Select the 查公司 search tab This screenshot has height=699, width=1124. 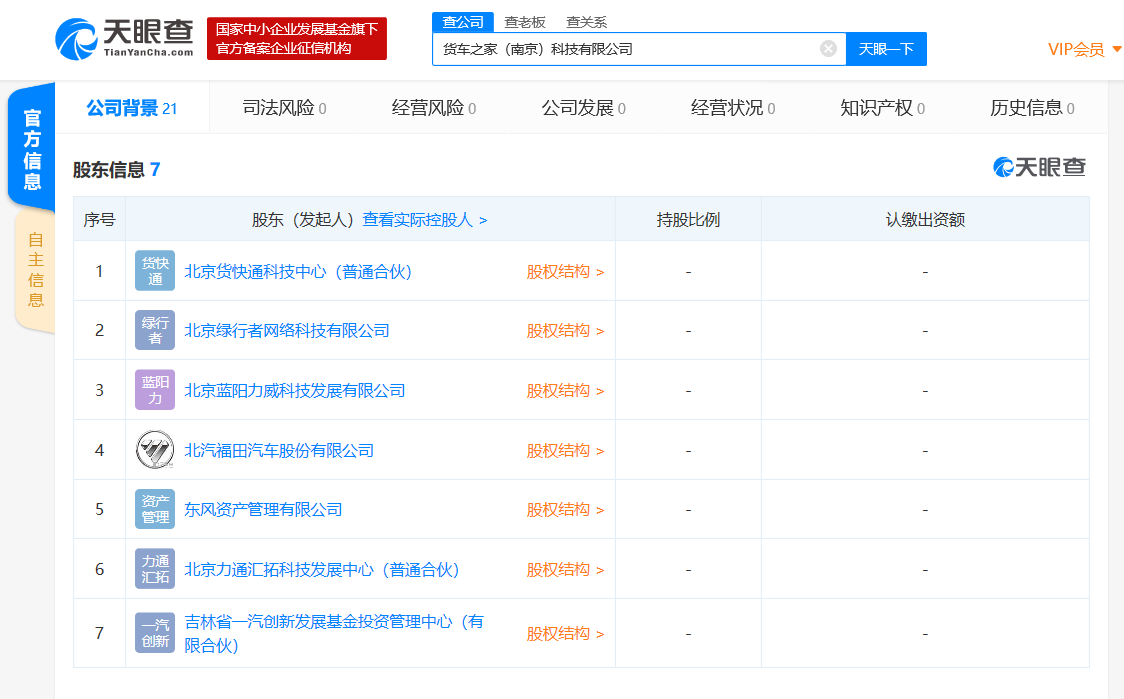click(x=462, y=22)
